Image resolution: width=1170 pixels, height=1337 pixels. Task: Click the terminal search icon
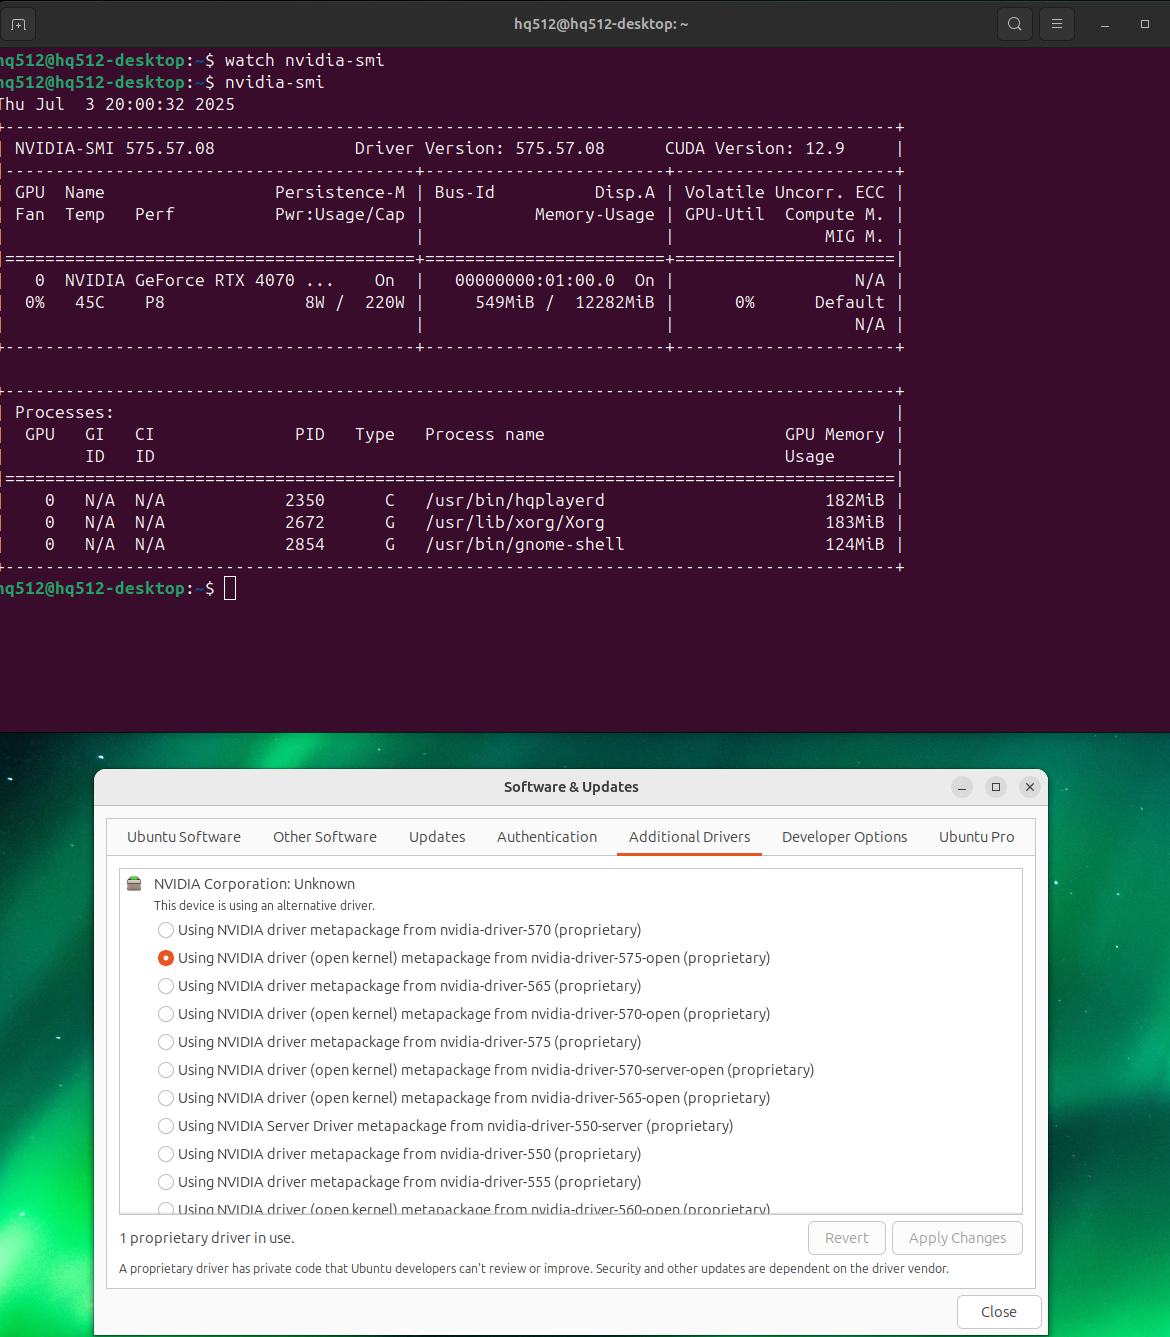(x=1015, y=24)
